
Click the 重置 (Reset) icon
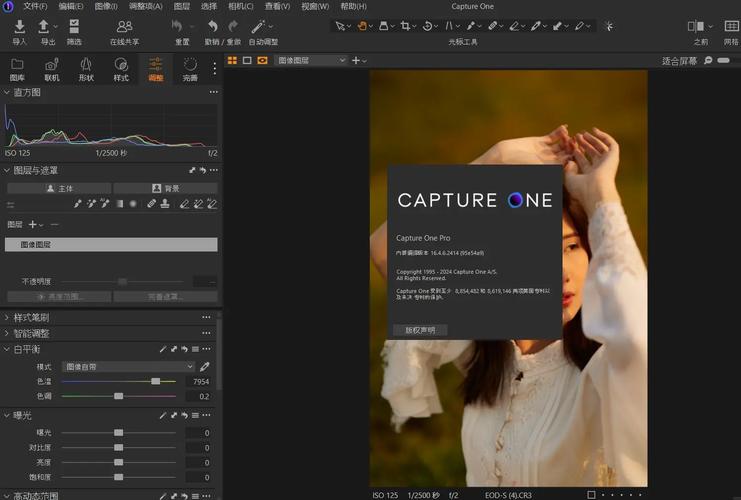(x=178, y=26)
